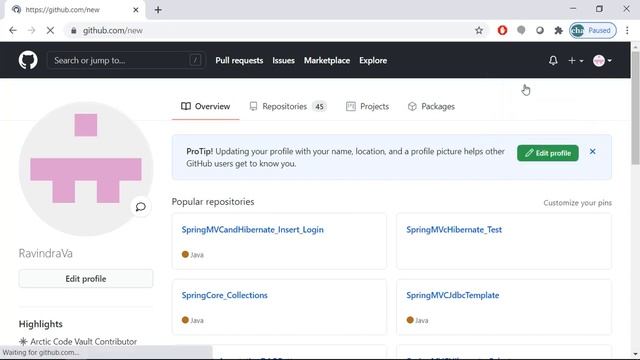The height and width of the screenshot is (360, 640).
Task: Dismiss the ProTip banner
Action: (593, 152)
